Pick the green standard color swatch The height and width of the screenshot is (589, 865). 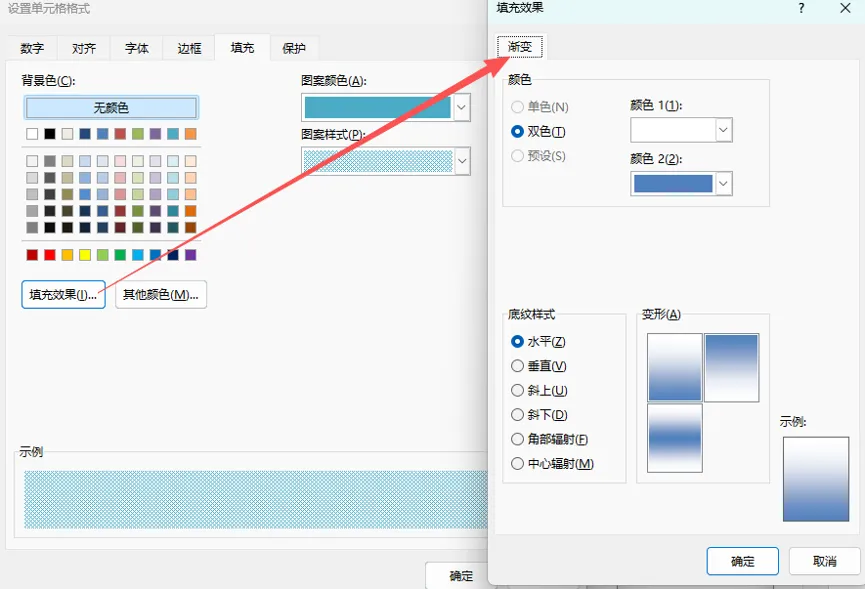120,255
